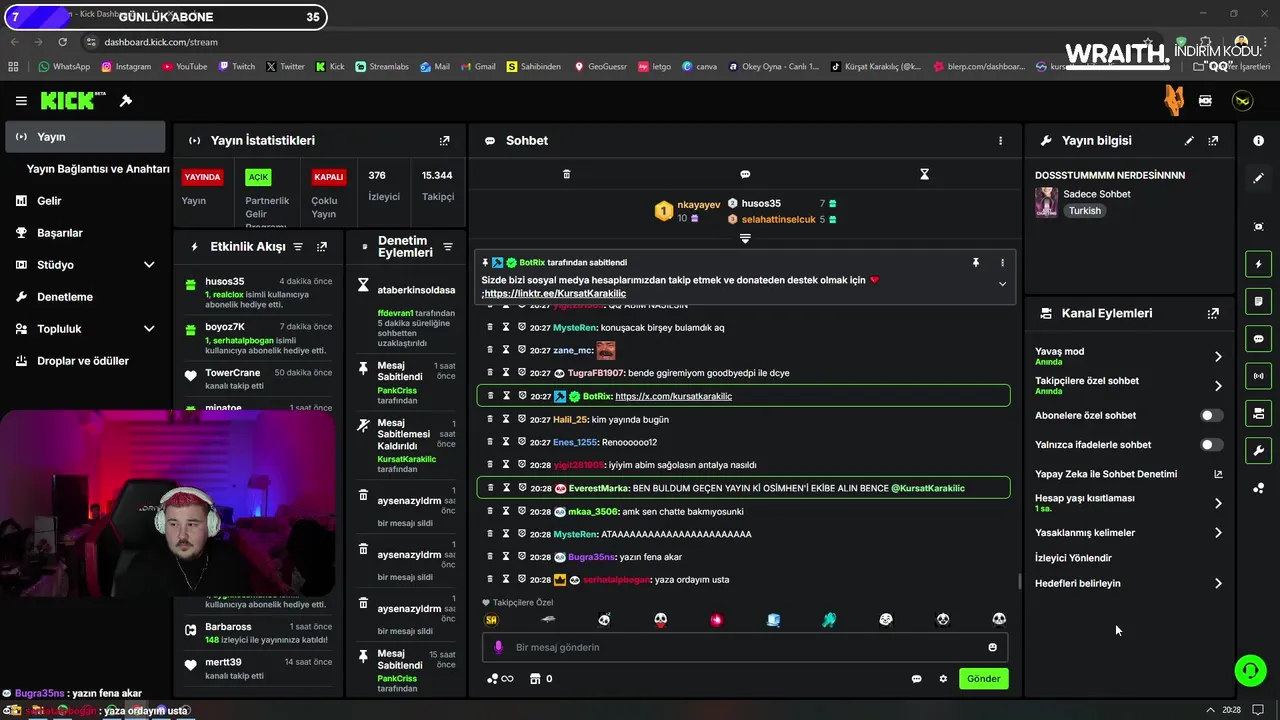This screenshot has height=720, width=1280.
Task: Open Yasaklanmış kelimeler arrow
Action: [x=1218, y=533]
